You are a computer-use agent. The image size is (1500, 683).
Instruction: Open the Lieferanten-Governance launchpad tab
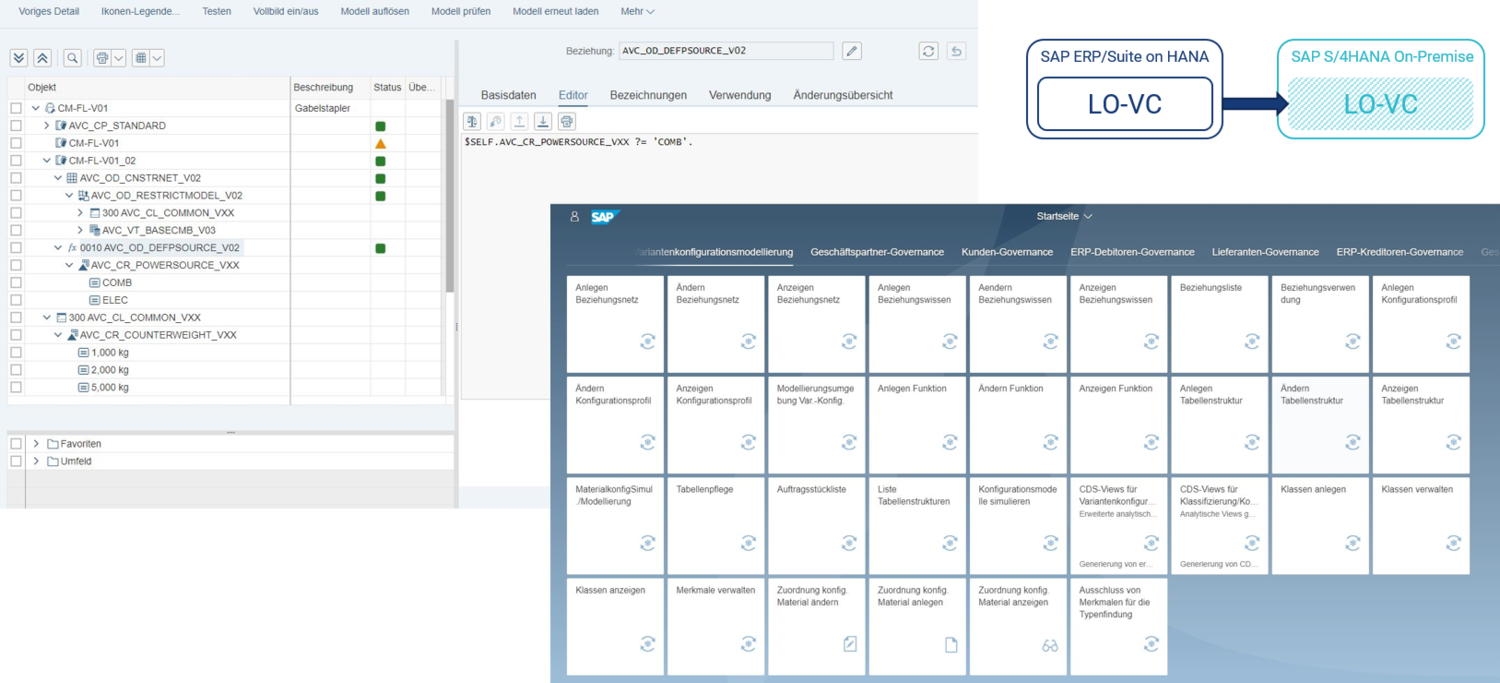click(1265, 252)
